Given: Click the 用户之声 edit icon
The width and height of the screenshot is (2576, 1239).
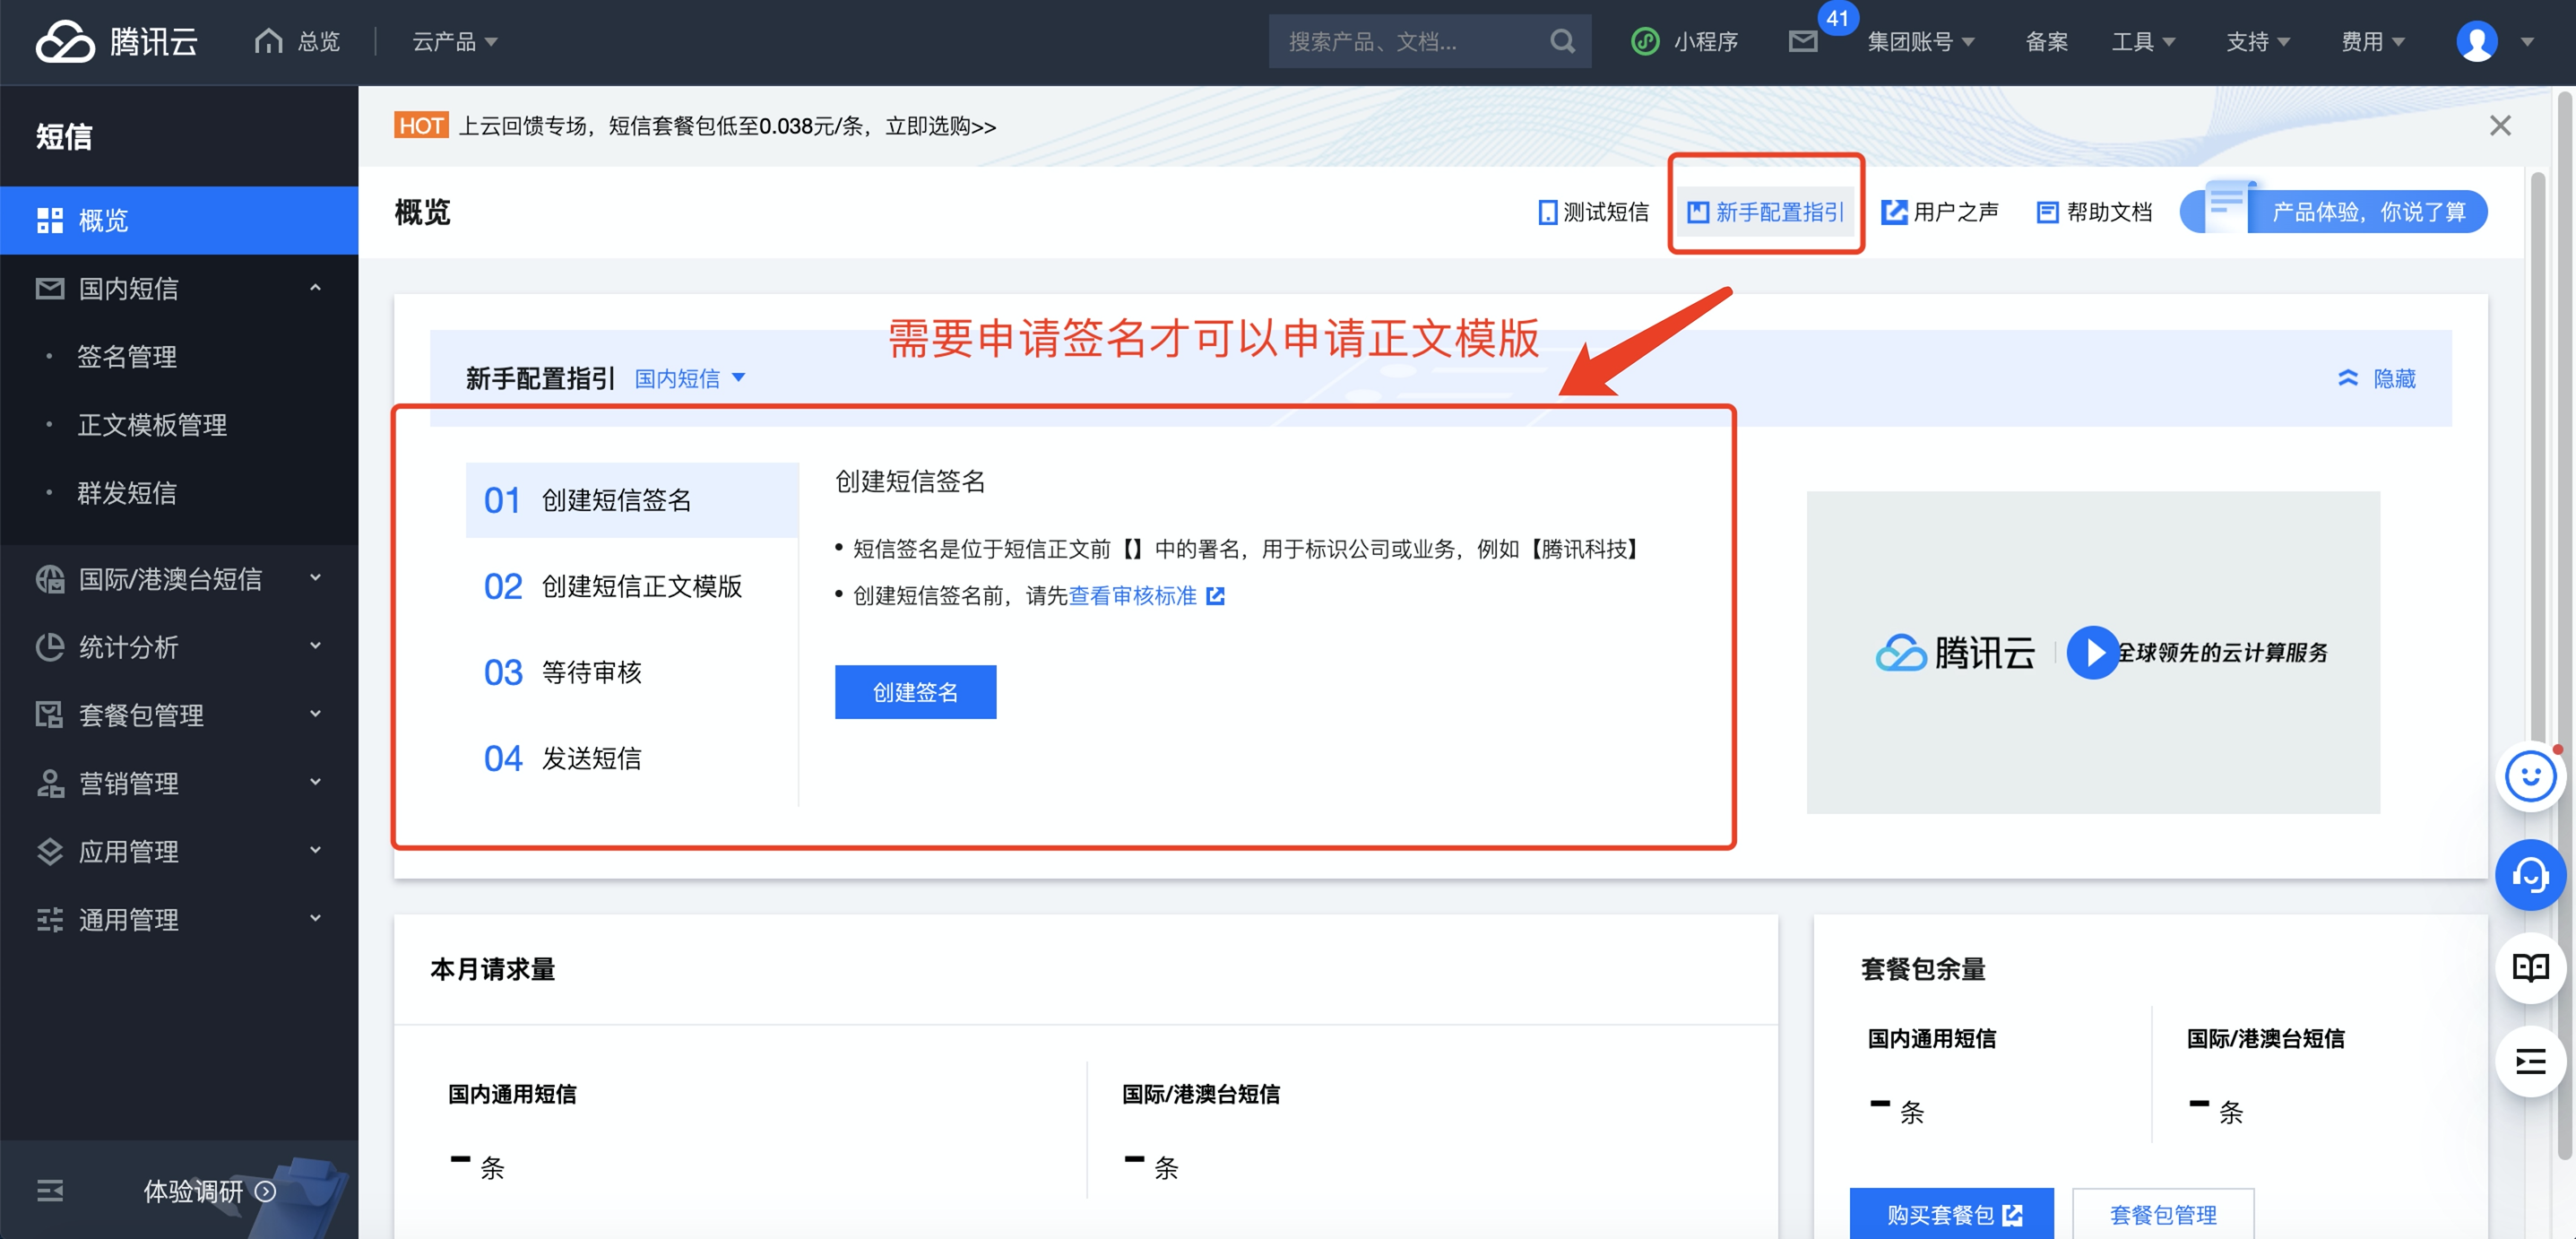Looking at the screenshot, I should (1894, 212).
